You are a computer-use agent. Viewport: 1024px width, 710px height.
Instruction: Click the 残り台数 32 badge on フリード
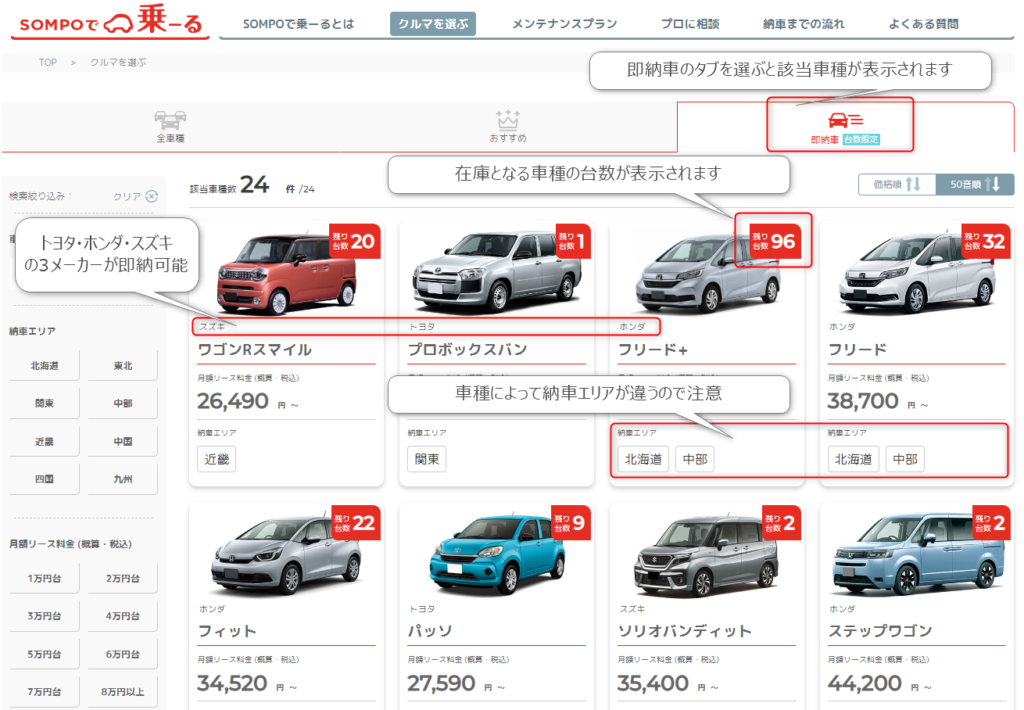click(x=985, y=241)
